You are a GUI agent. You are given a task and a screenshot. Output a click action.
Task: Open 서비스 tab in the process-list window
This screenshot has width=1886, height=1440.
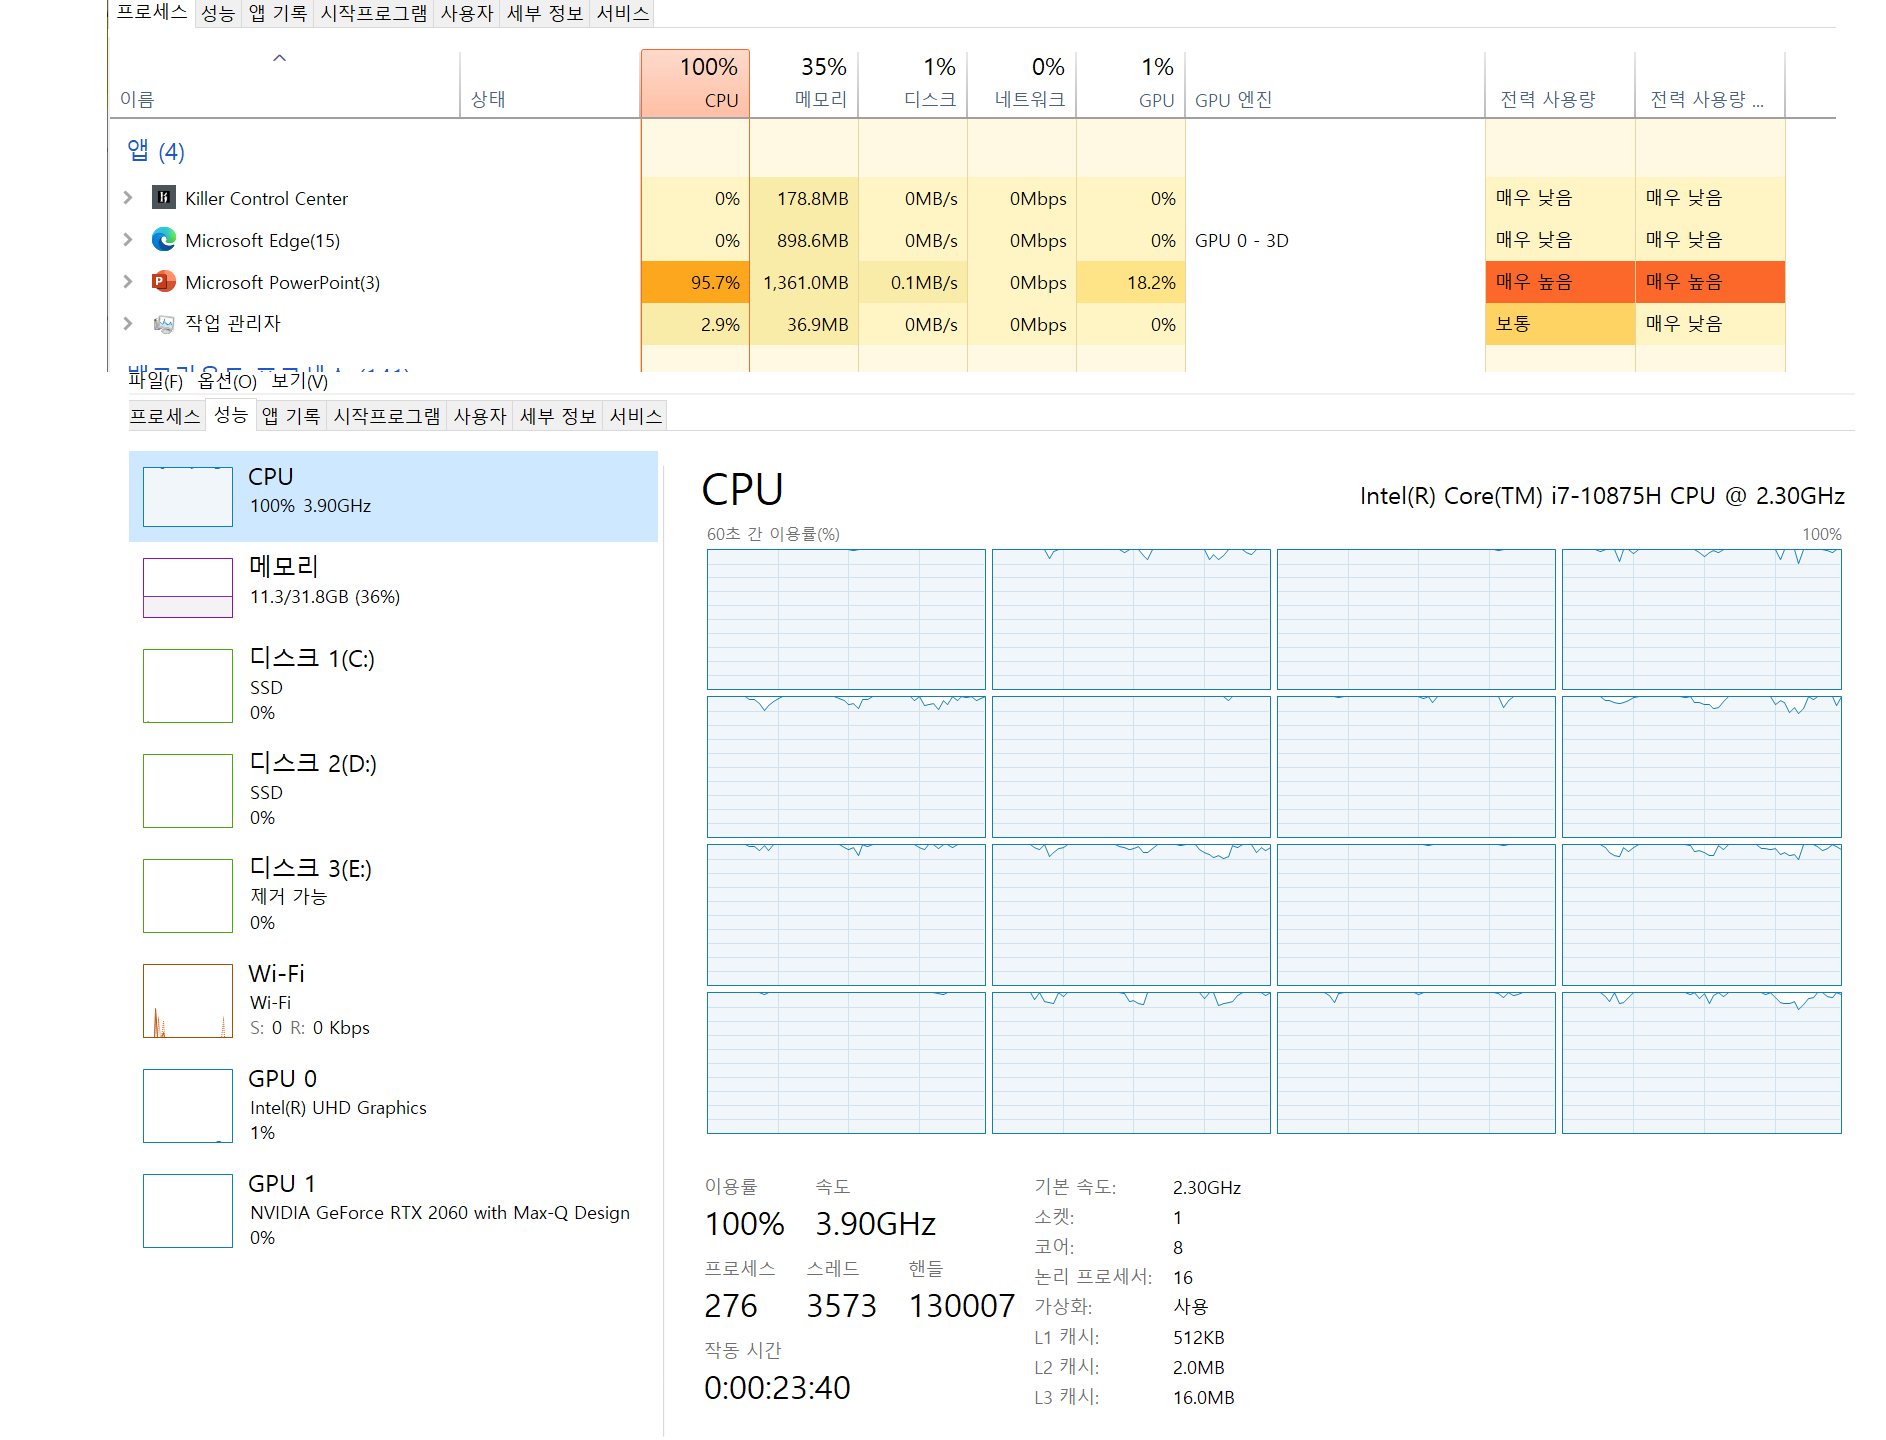[x=623, y=13]
